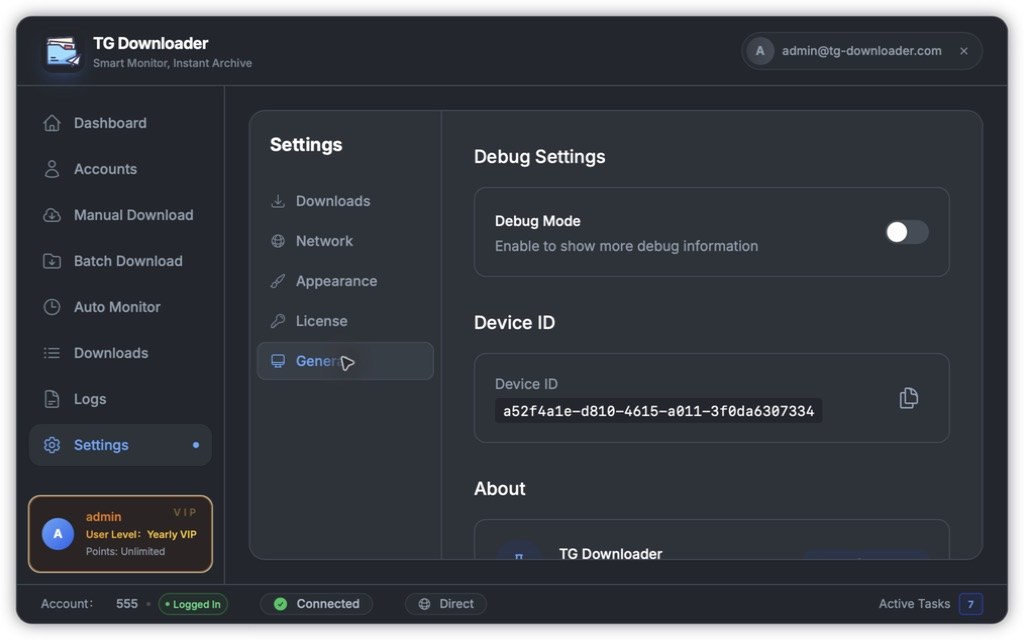Click the Manual Download cloud icon
1024x640 pixels.
click(52, 215)
